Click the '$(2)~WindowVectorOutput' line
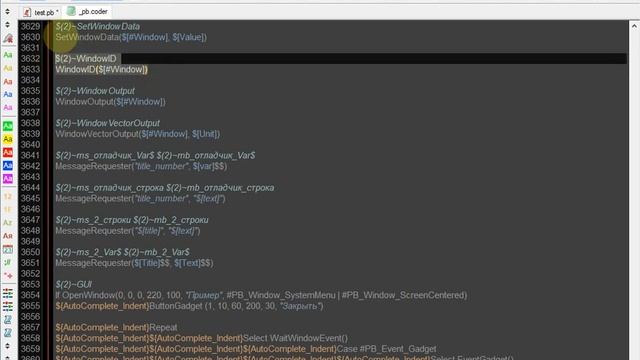Screen dimensions: 640x360 point(108,123)
